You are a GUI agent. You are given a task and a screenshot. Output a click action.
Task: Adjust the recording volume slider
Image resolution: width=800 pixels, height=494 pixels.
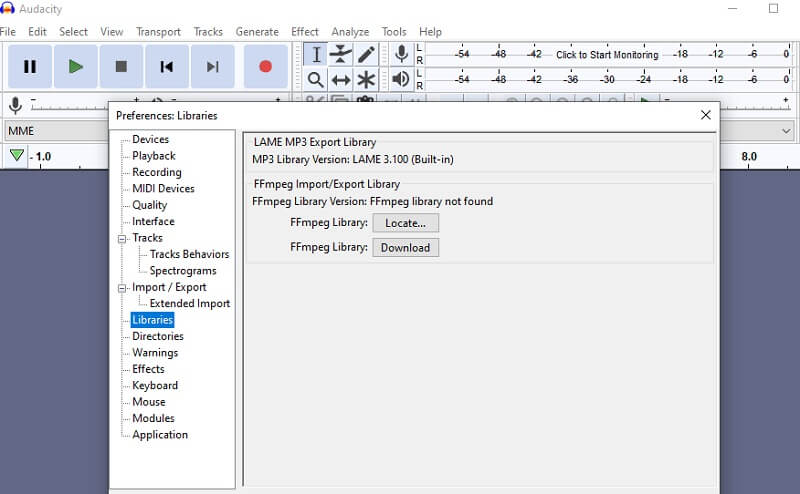tap(70, 105)
